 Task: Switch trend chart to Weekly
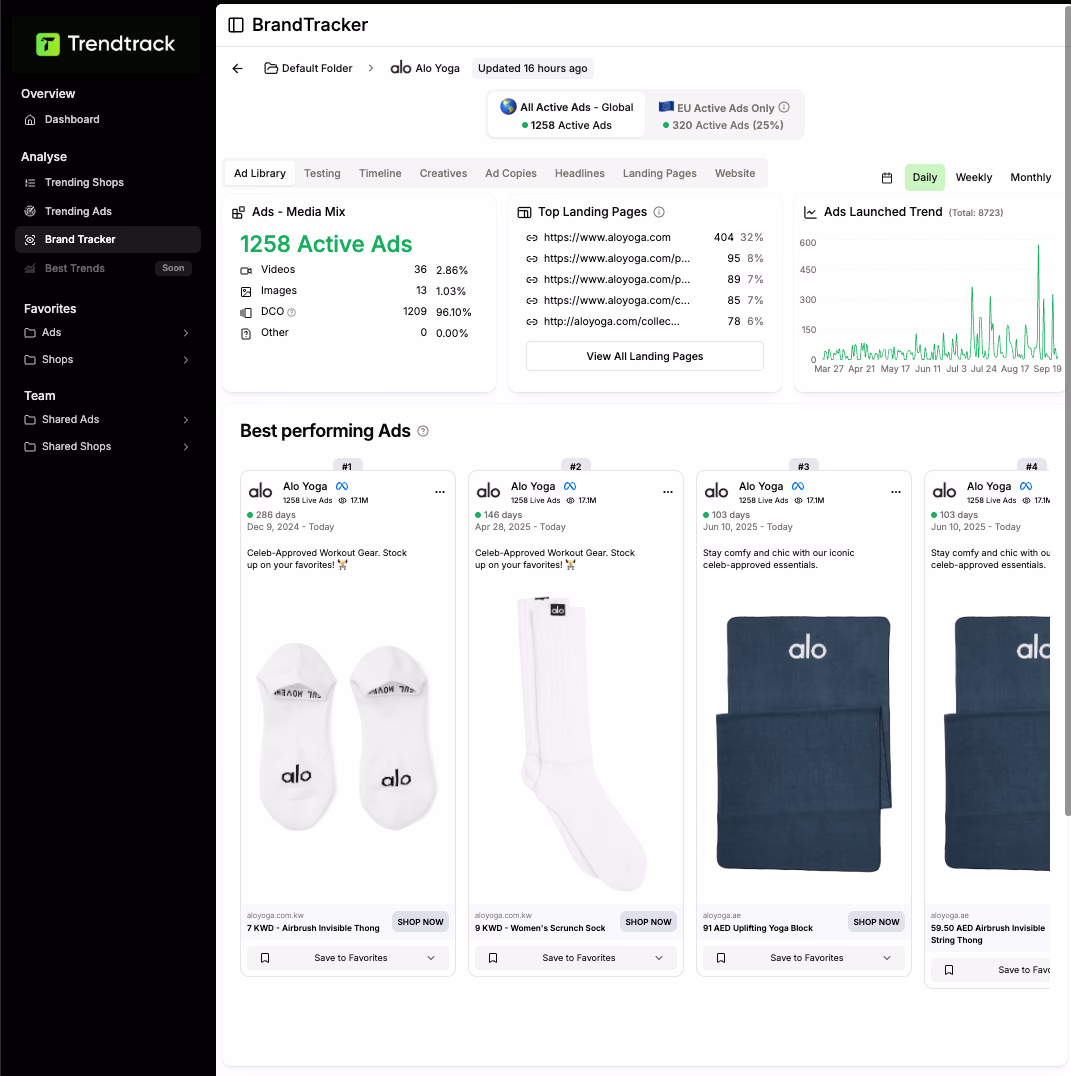(974, 178)
